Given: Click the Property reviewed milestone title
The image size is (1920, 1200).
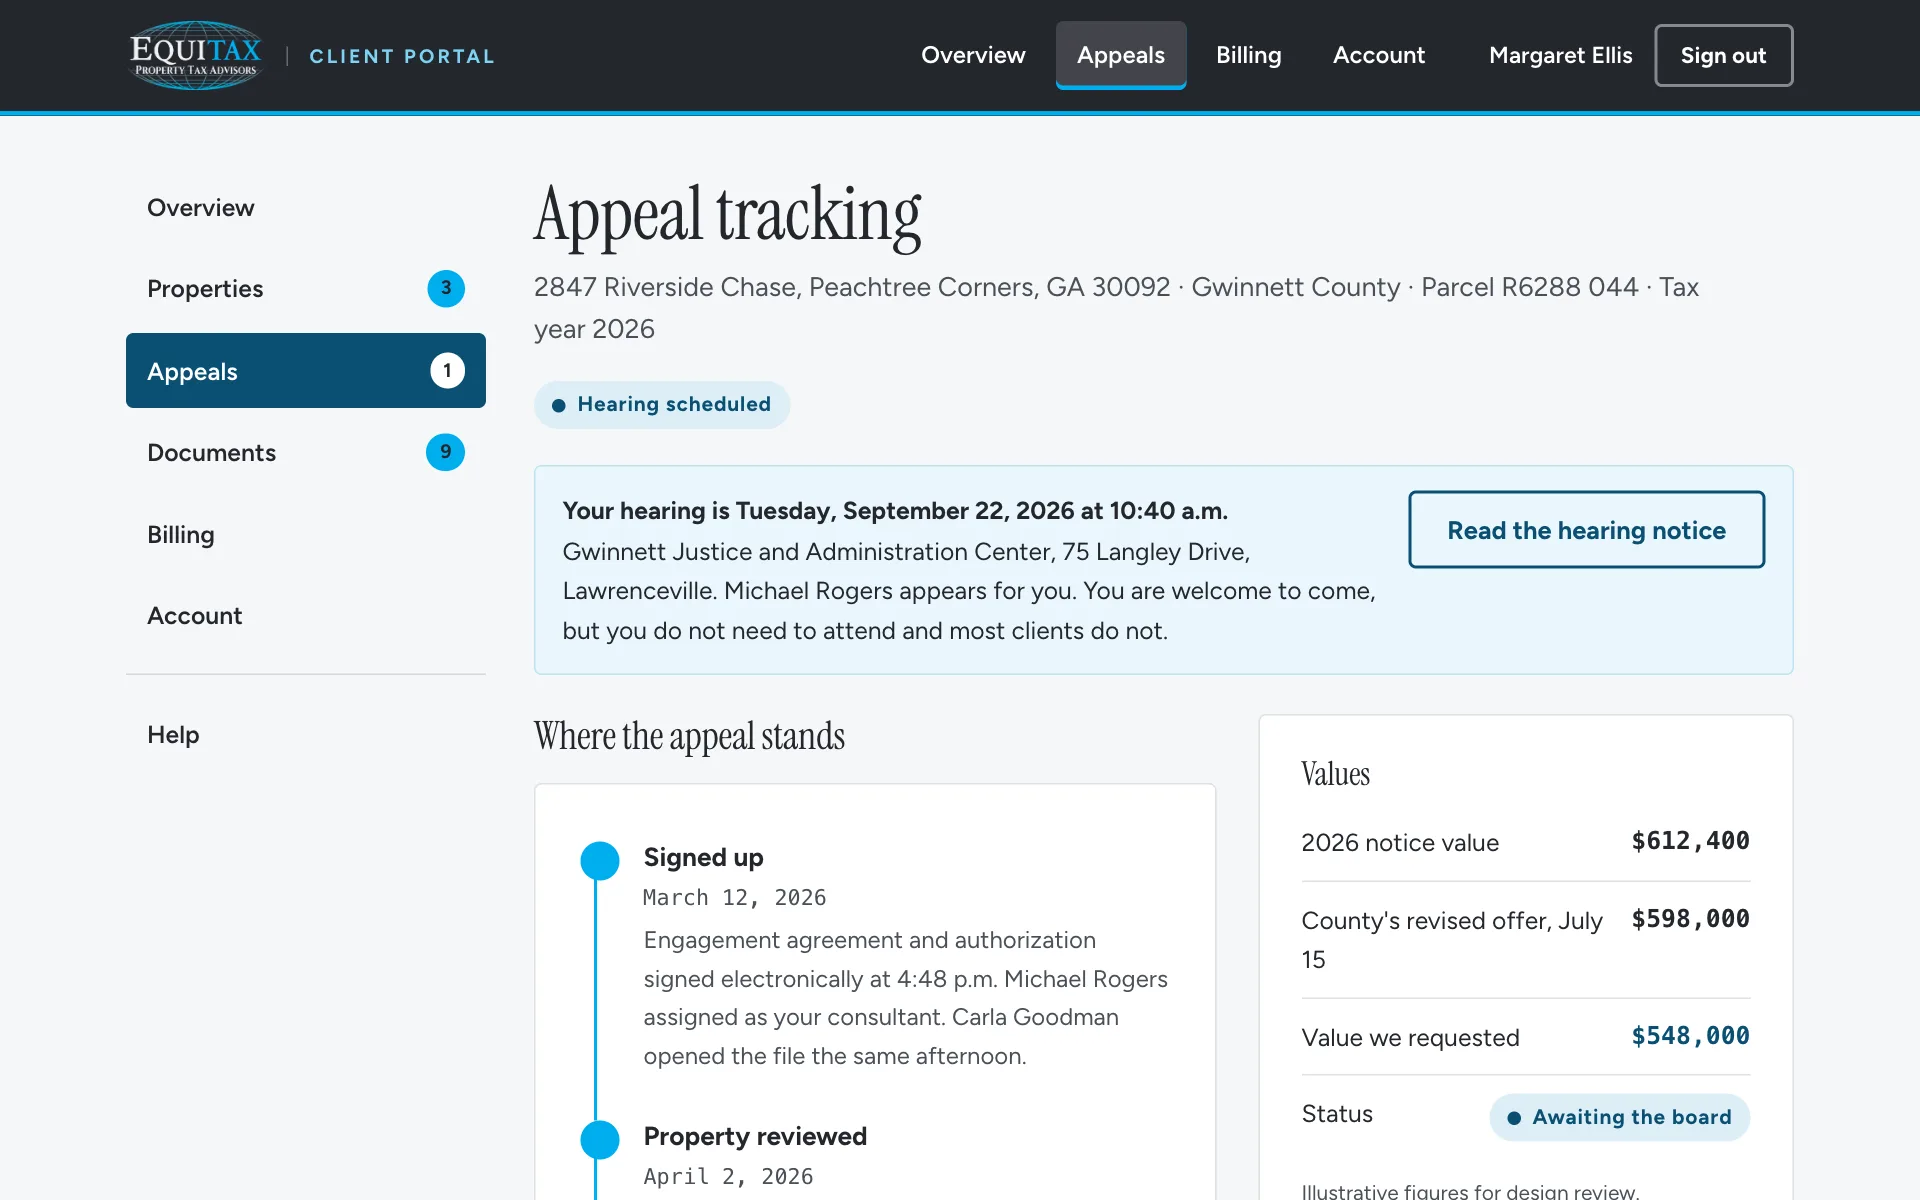Looking at the screenshot, I should pyautogui.click(x=755, y=1136).
